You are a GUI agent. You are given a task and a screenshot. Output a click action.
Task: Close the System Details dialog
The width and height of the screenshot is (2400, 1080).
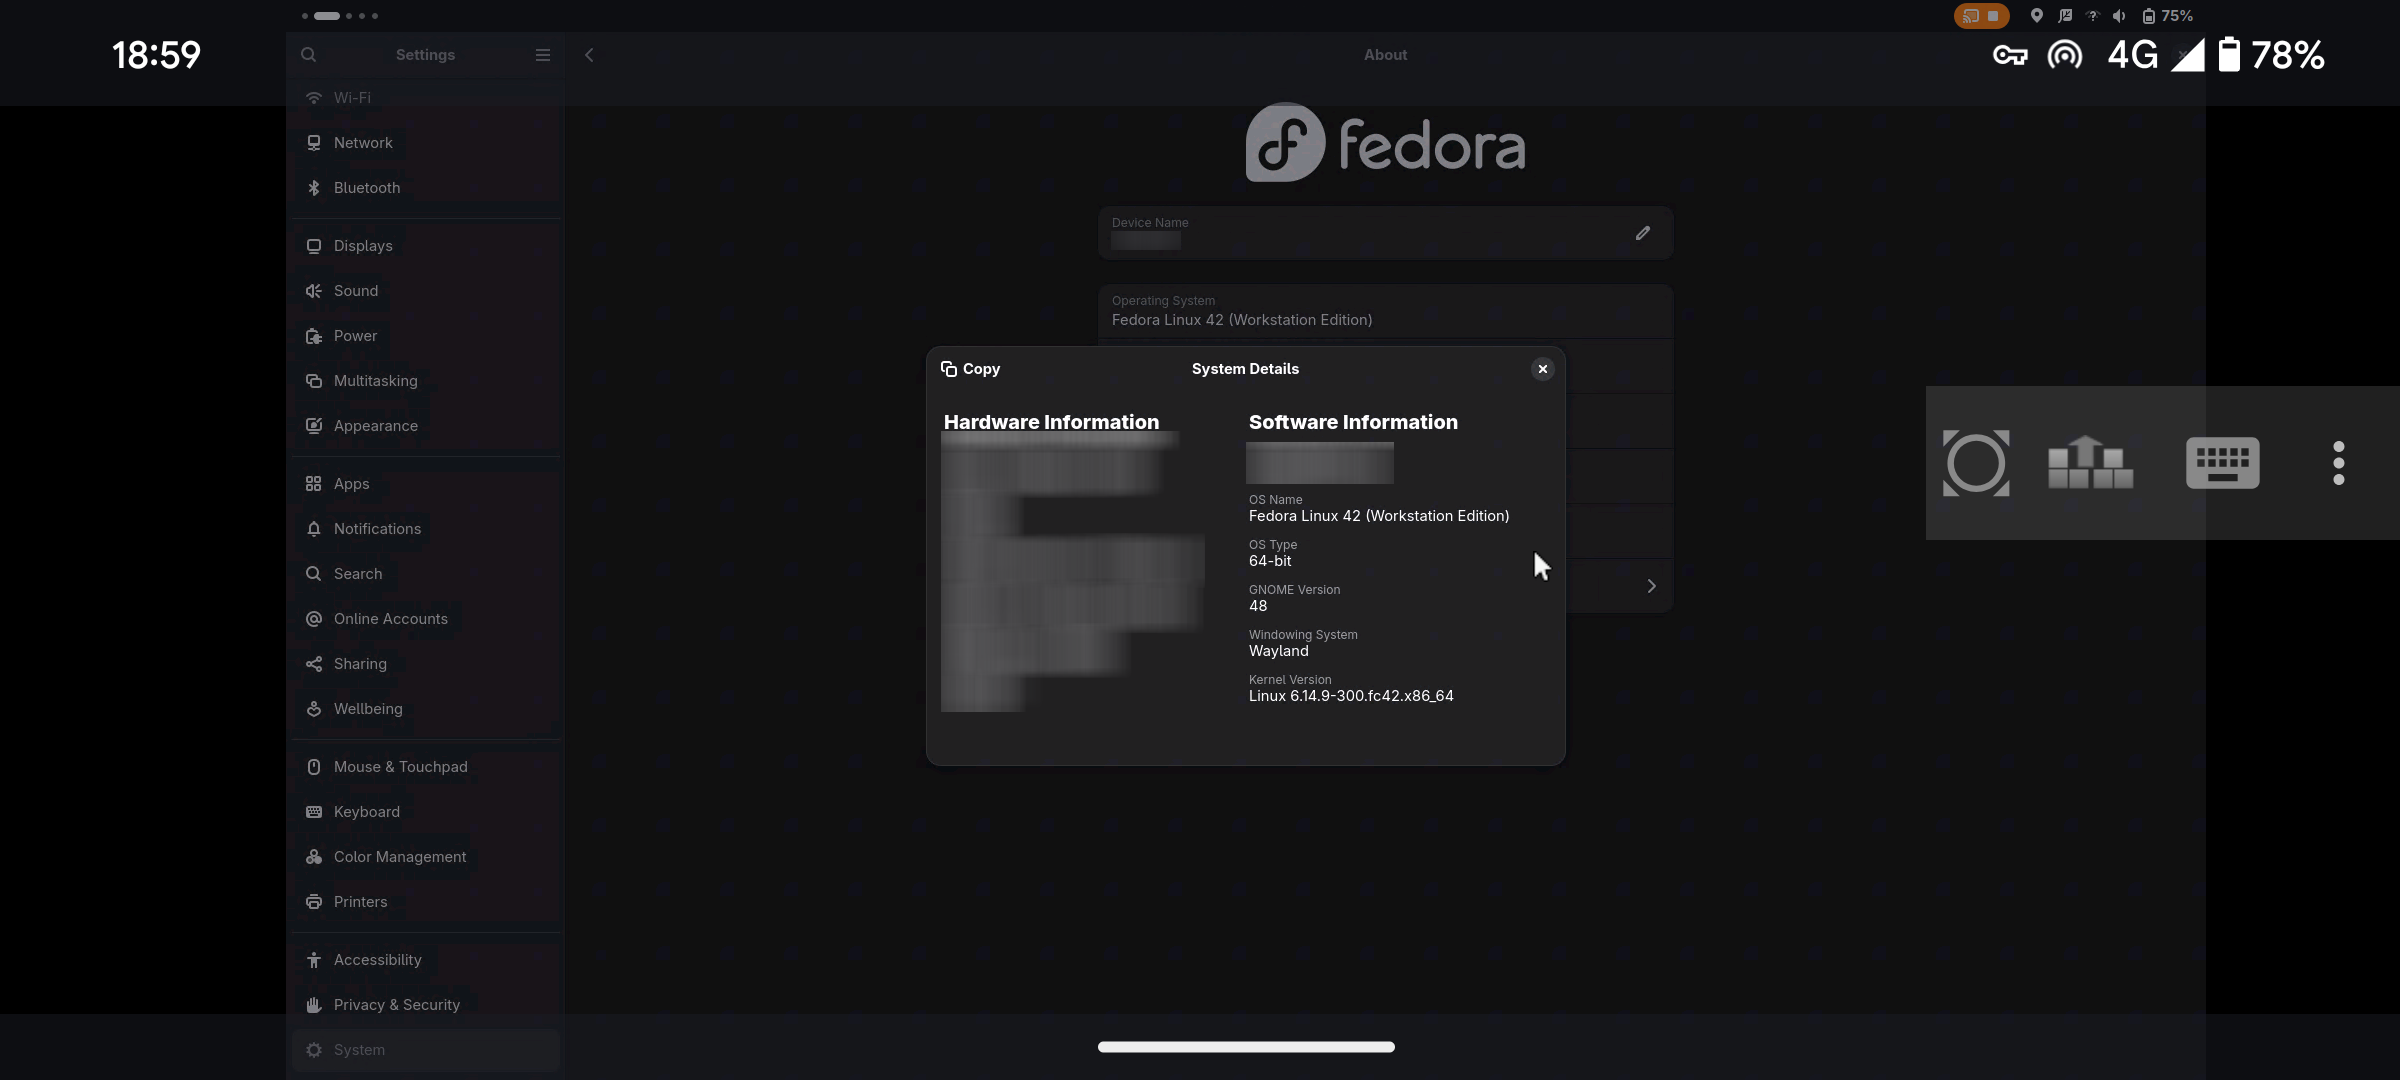pyautogui.click(x=1543, y=369)
